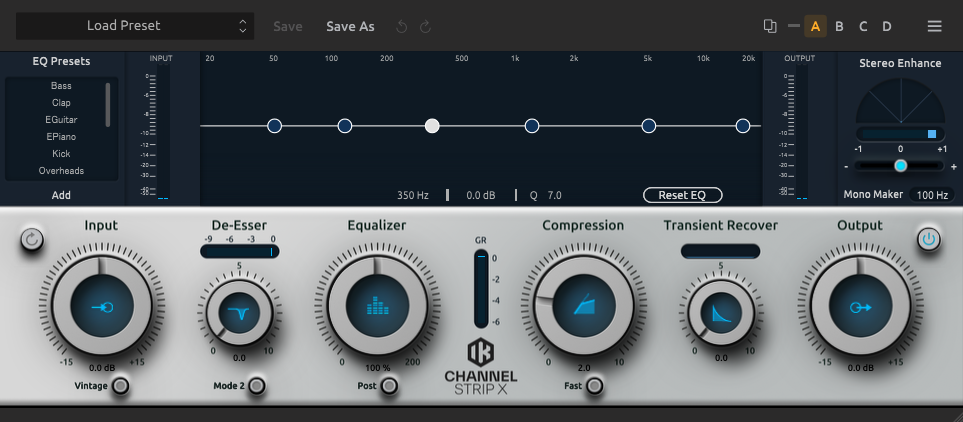Viewport: 963px width, 422px height.
Task: Click the plus sign beside the stereo width slider
Action: 954,166
